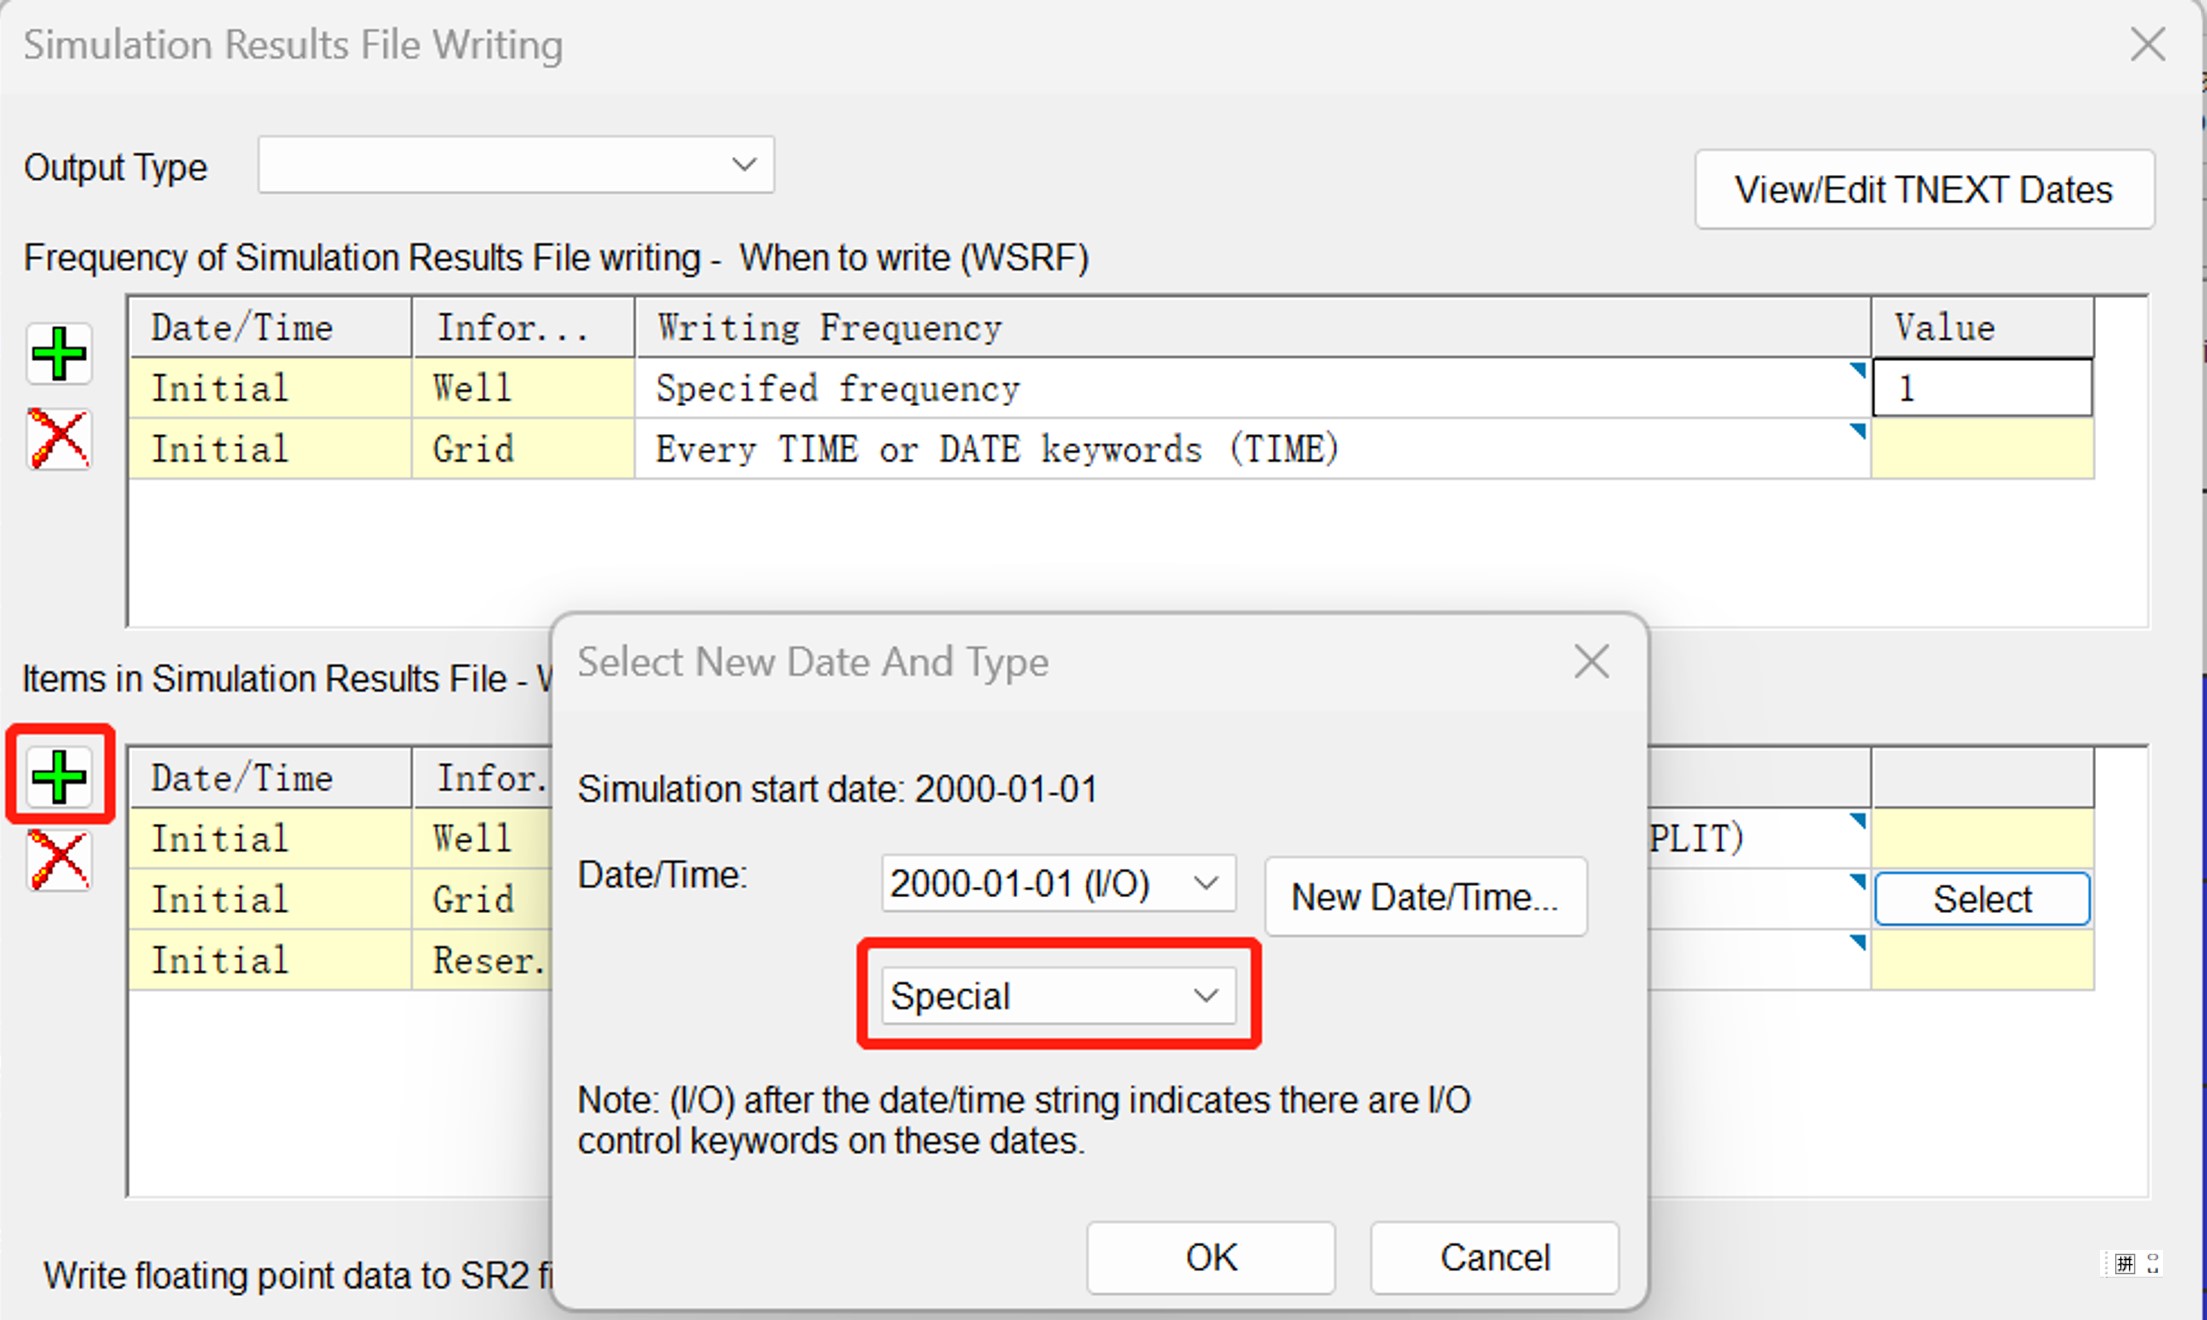Click View/Edit TNEXT Dates button
2207x1320 pixels.
pyautogui.click(x=1923, y=190)
